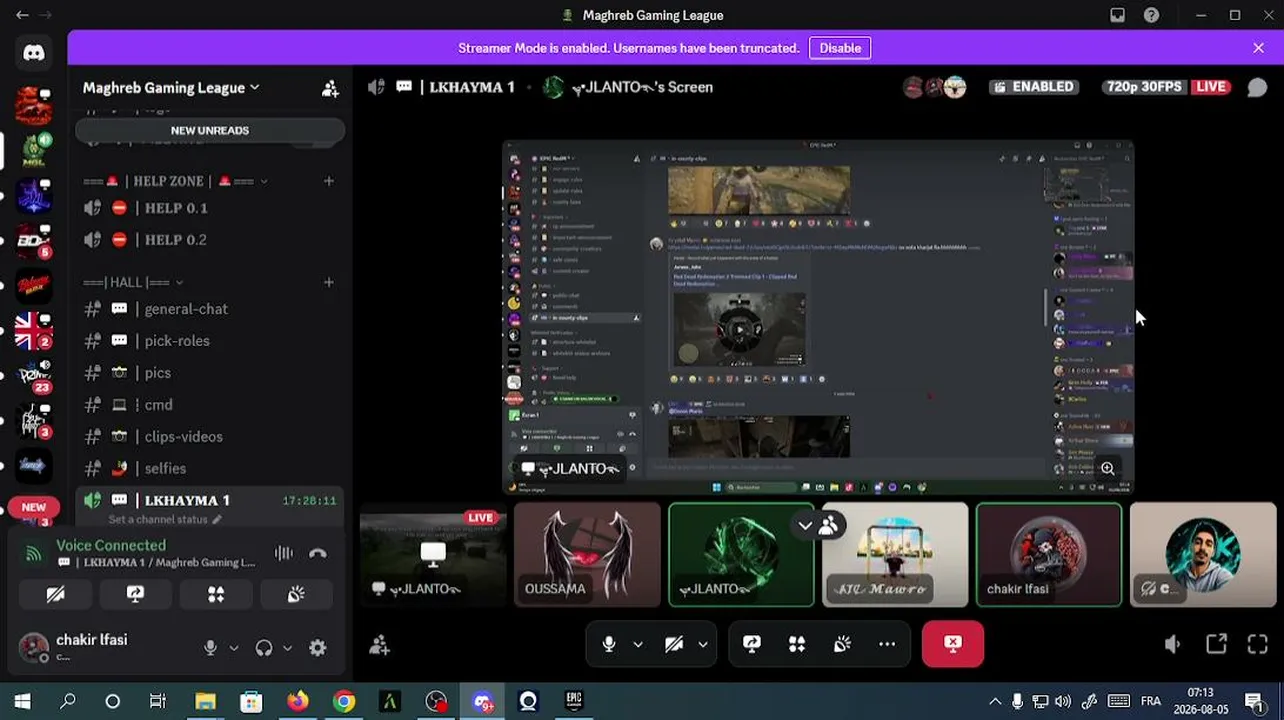
Task: Open the cmd channel
Action: [x=211, y=405]
